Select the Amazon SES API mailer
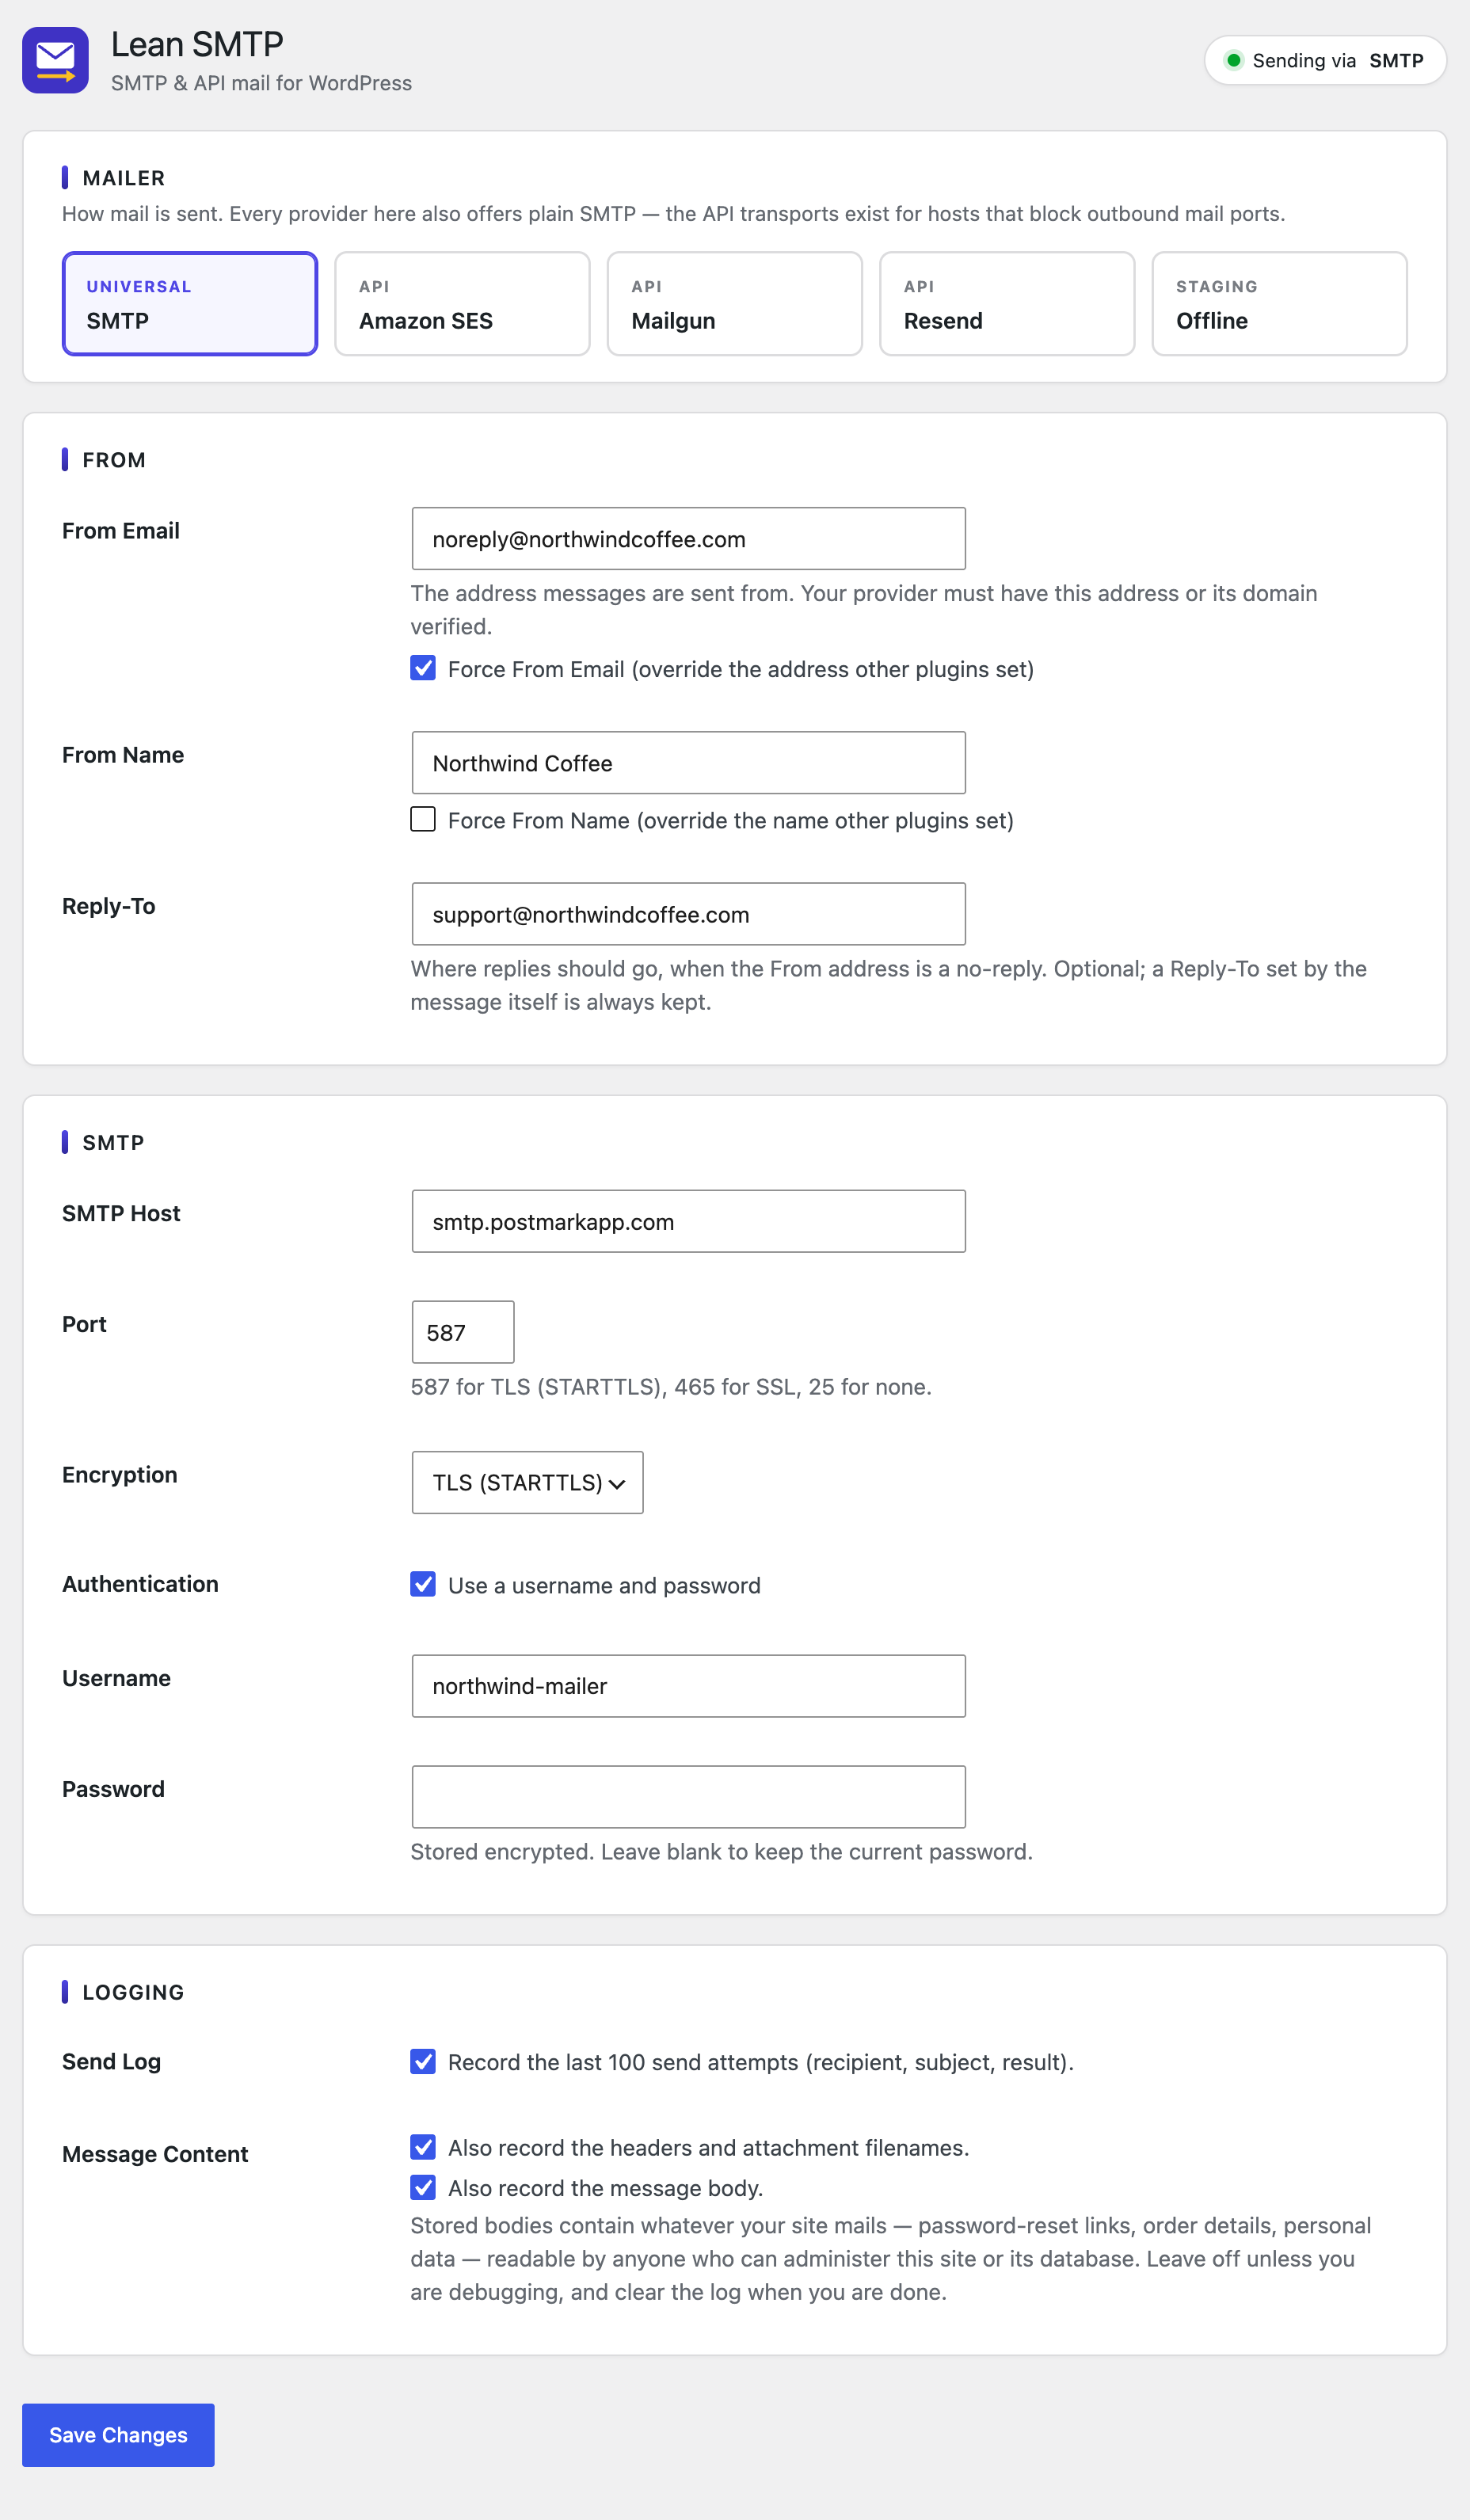The image size is (1470, 2520). (462, 303)
